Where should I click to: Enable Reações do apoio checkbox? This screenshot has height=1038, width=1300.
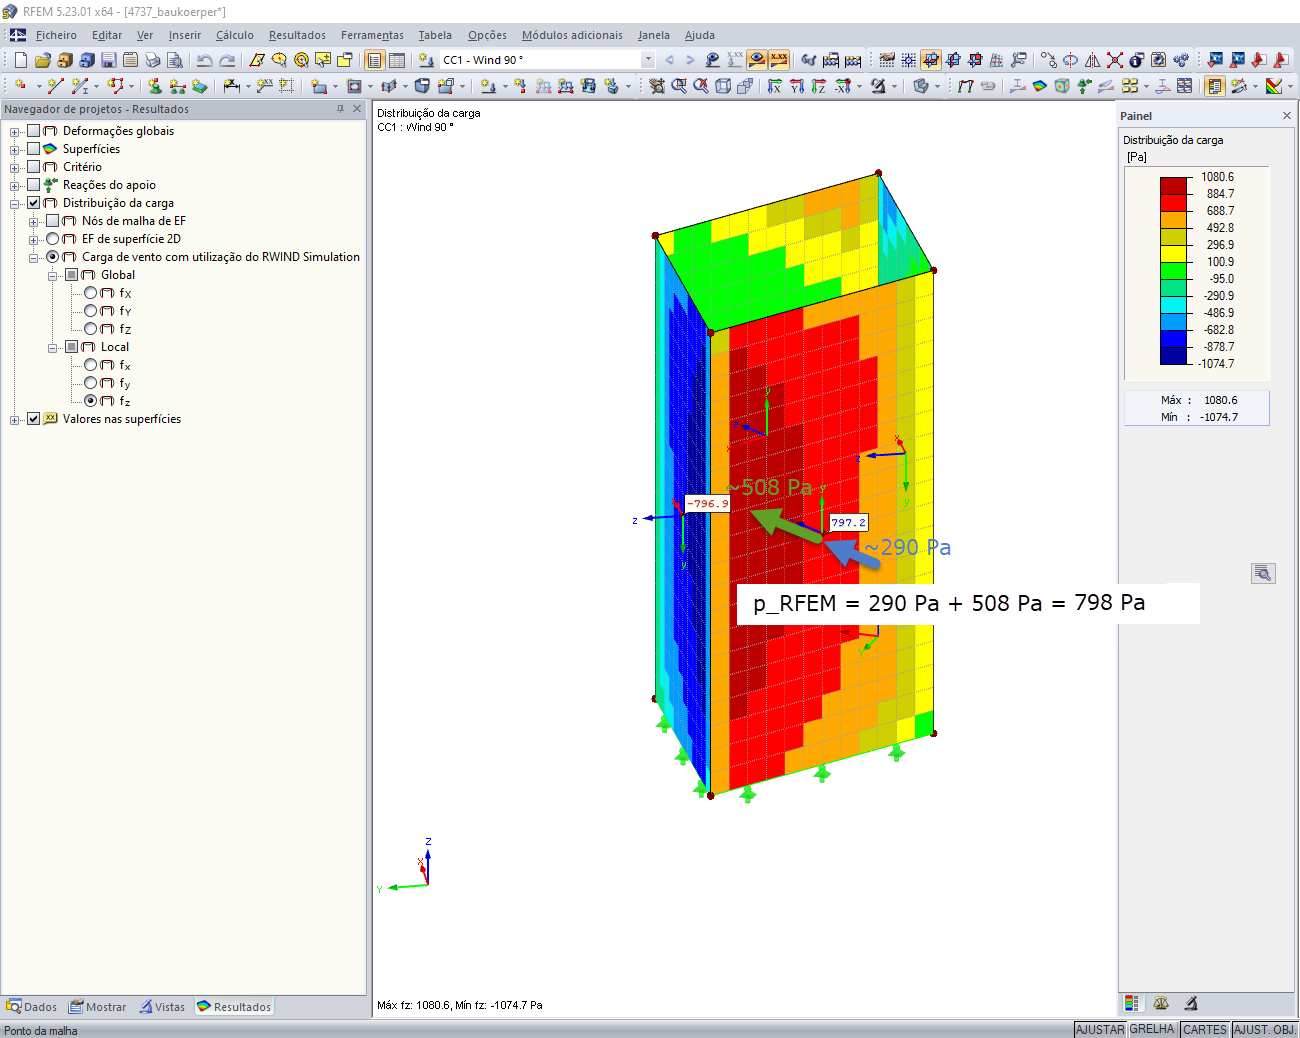coord(34,185)
